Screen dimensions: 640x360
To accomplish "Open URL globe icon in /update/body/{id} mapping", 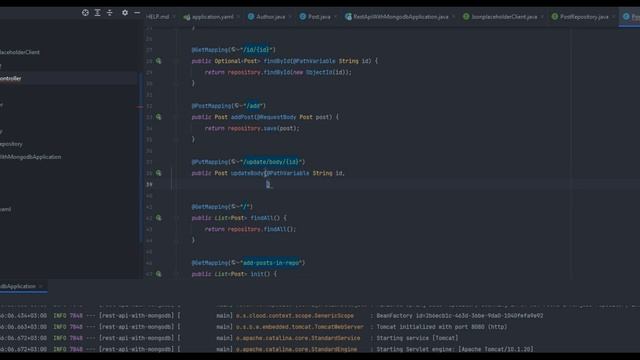I will coord(236,162).
